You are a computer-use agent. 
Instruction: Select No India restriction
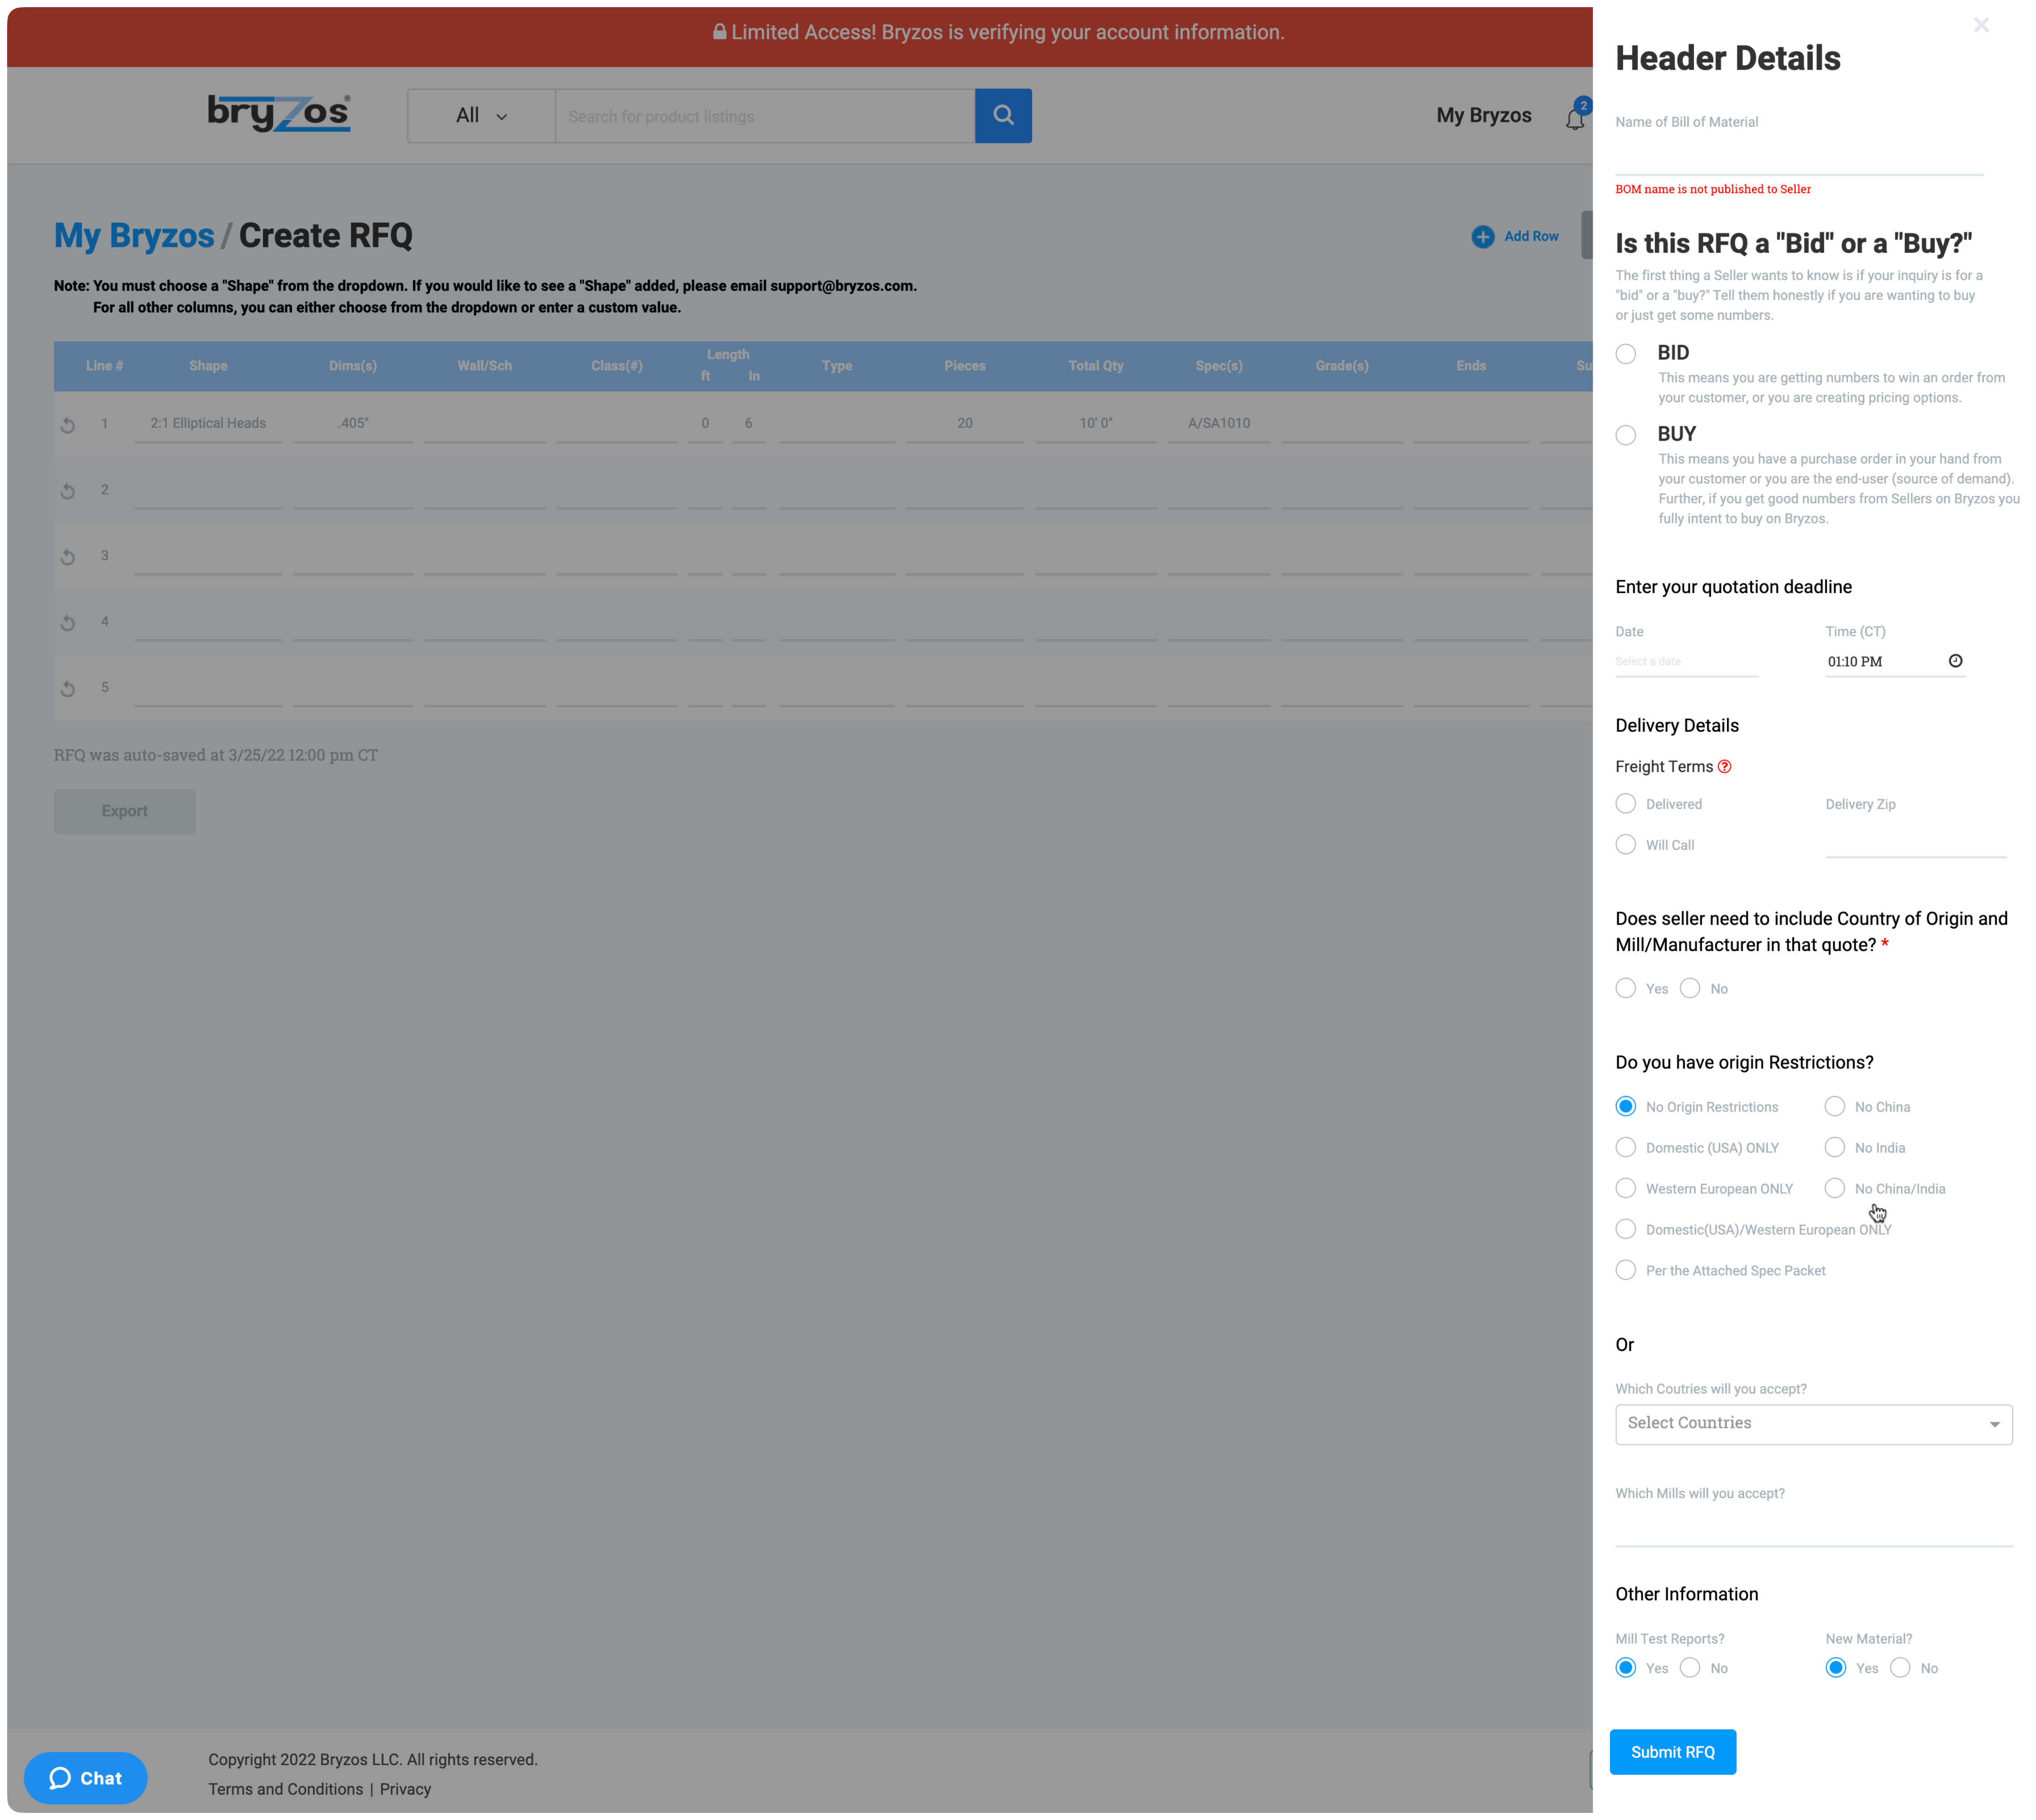(x=1834, y=1148)
